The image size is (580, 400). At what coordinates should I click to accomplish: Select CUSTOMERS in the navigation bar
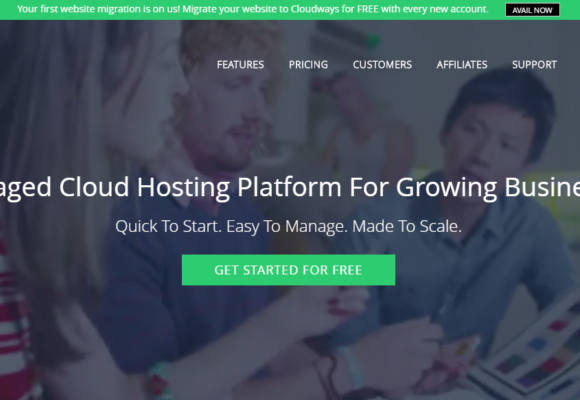point(382,65)
